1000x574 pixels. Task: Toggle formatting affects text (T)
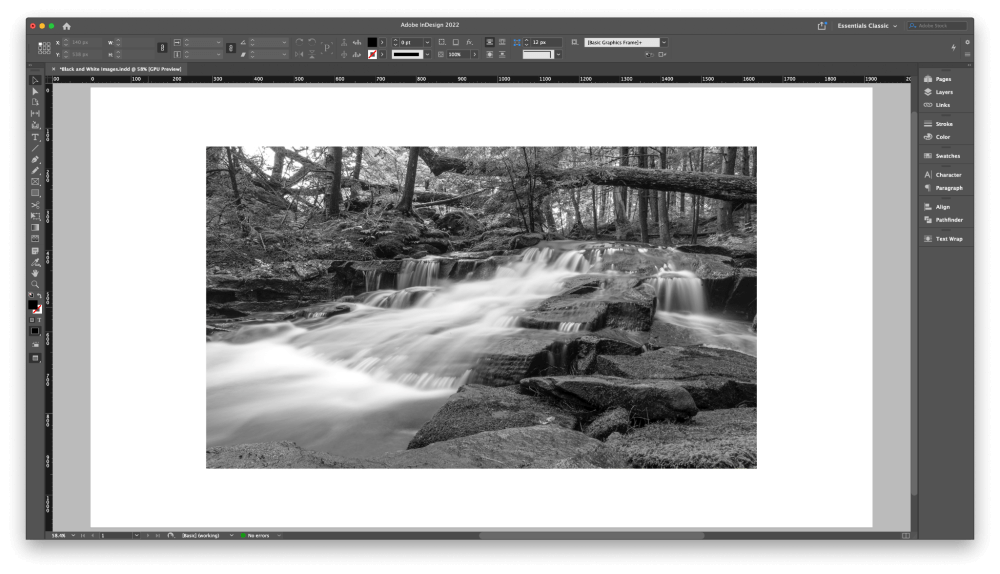[38, 320]
